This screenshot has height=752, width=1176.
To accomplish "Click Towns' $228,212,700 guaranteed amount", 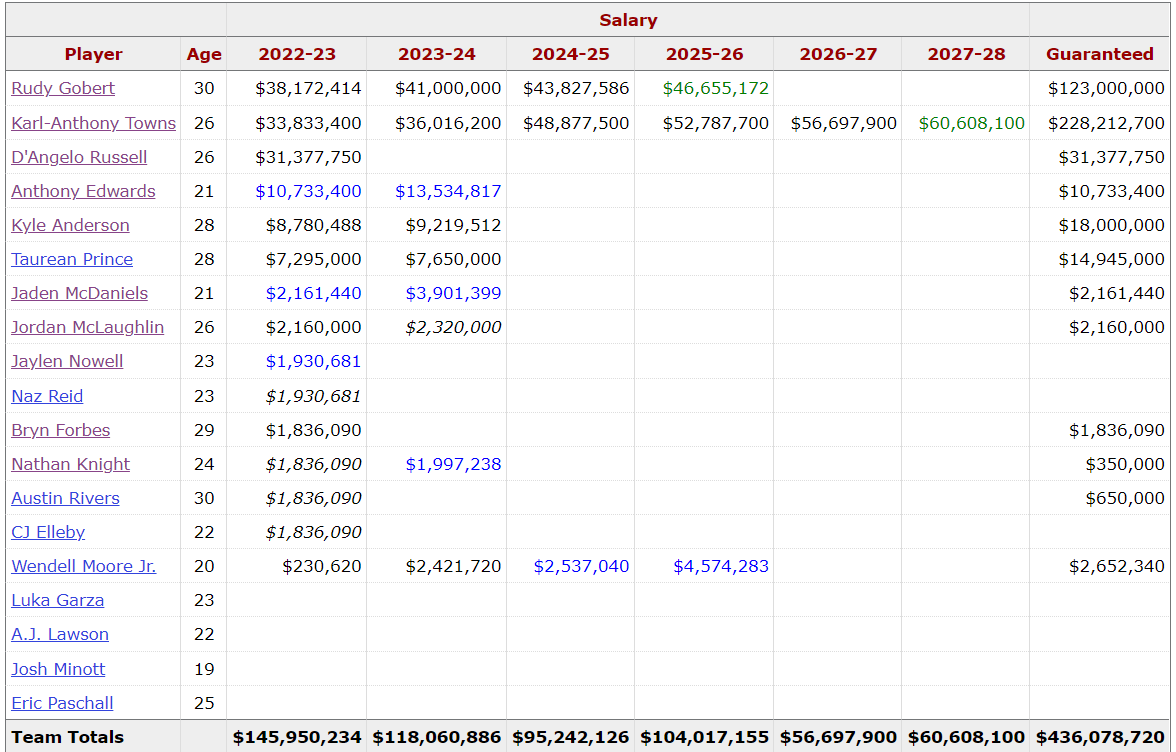I will [x=1106, y=123].
